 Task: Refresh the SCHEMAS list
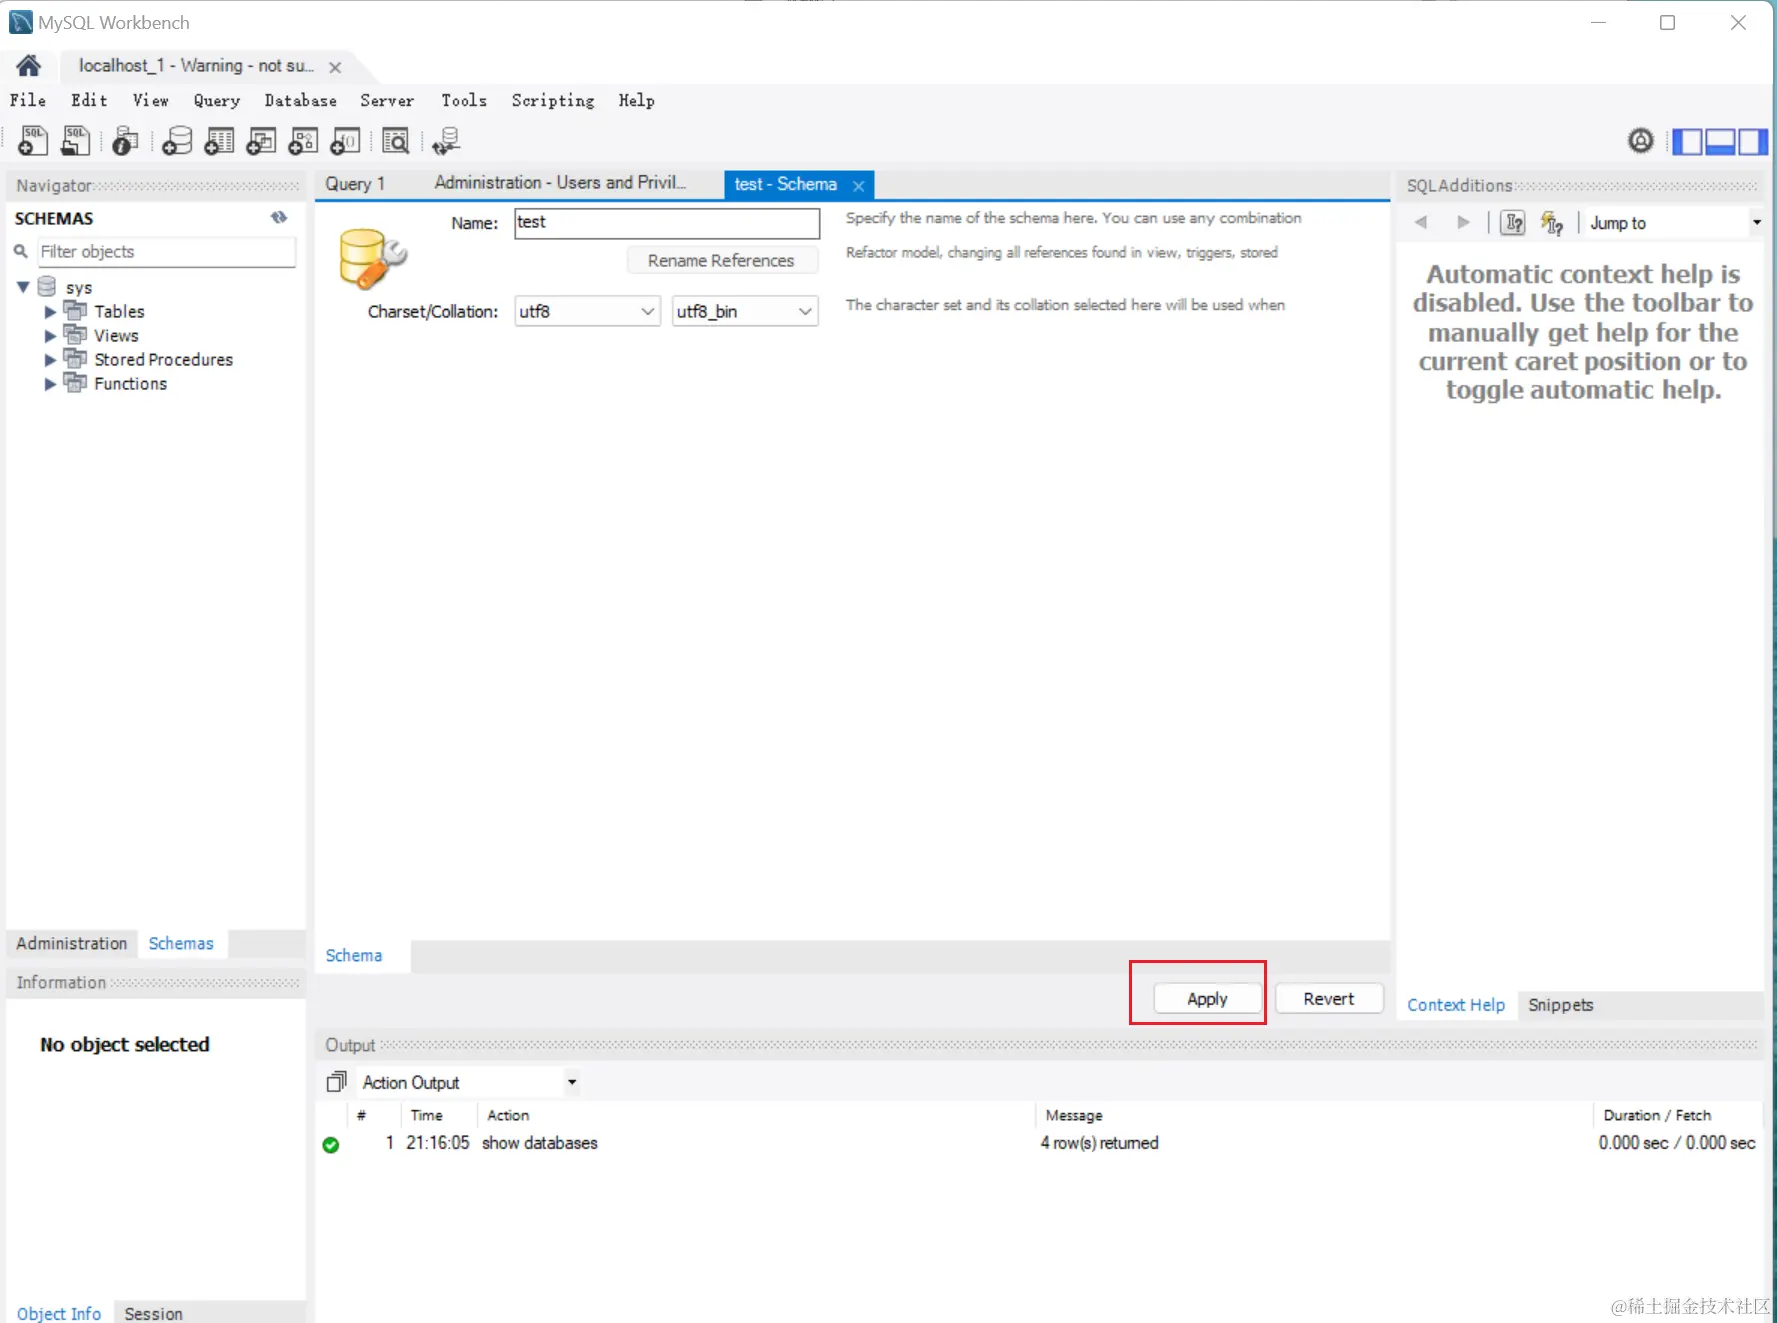pyautogui.click(x=279, y=217)
